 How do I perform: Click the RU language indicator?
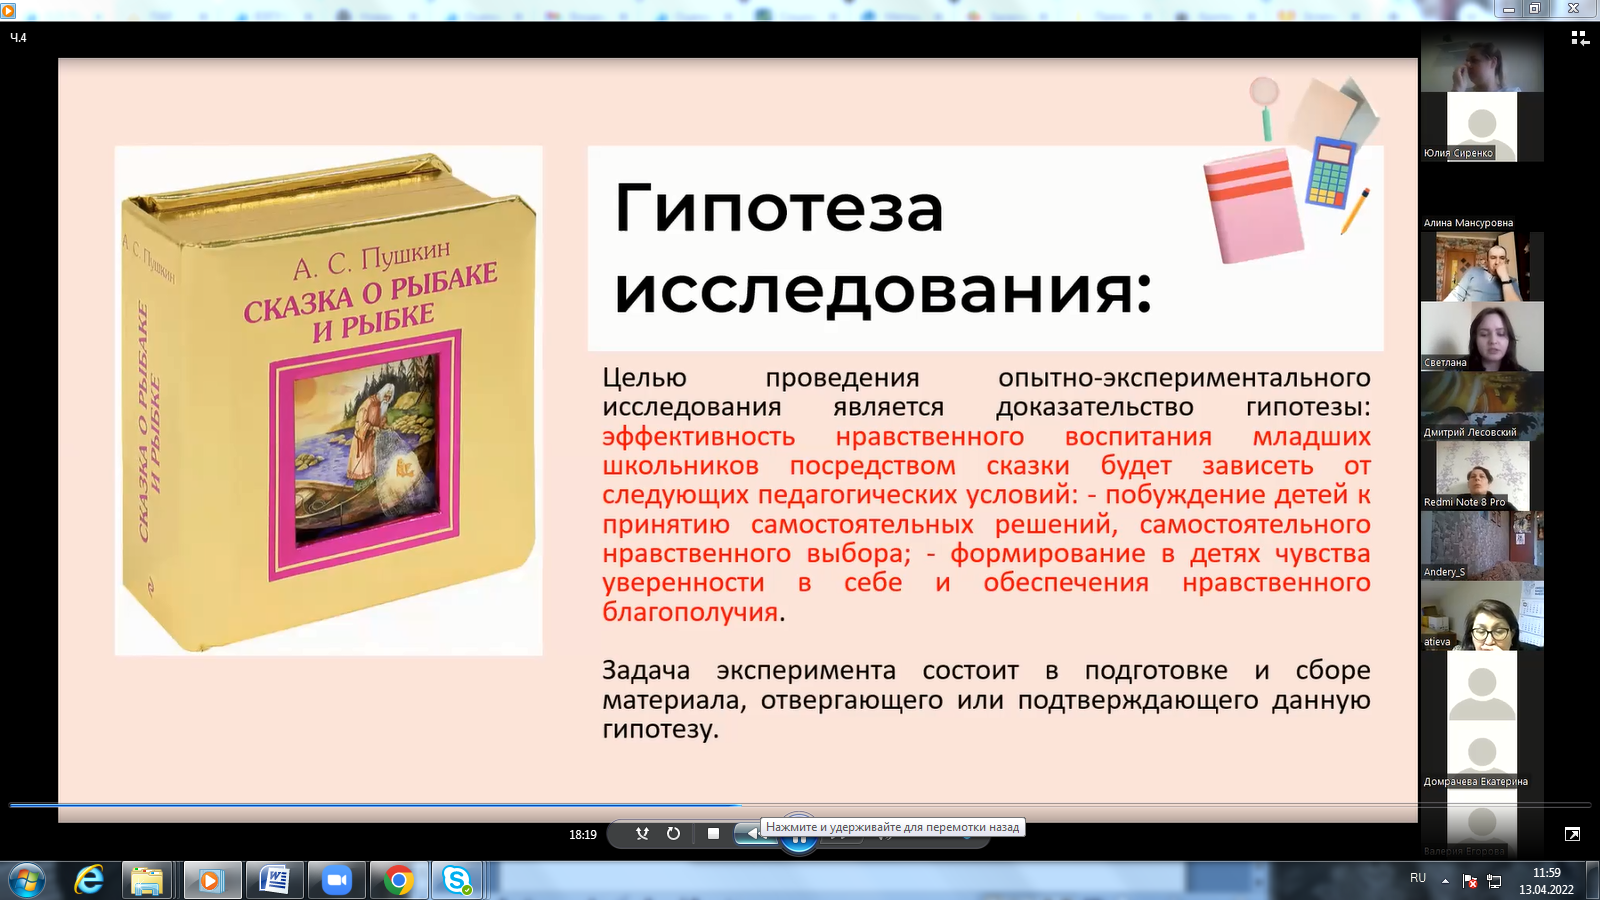tap(1418, 878)
